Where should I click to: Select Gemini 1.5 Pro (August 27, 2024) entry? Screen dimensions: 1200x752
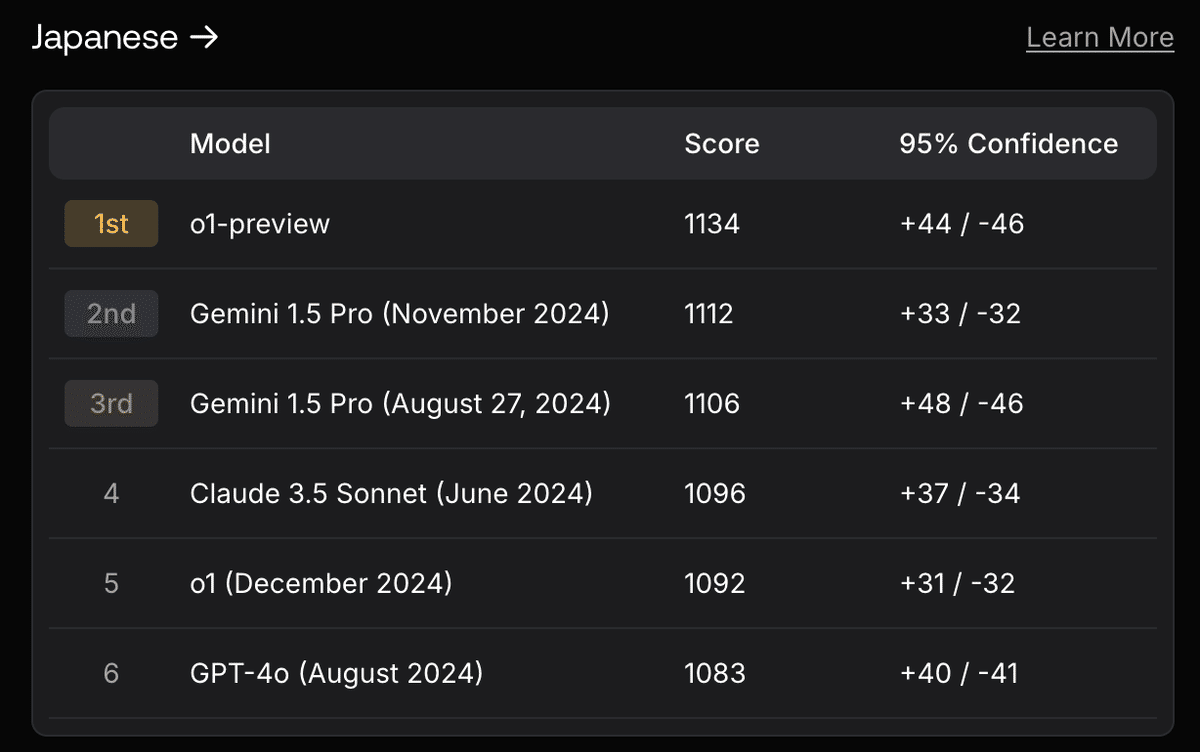click(400, 404)
